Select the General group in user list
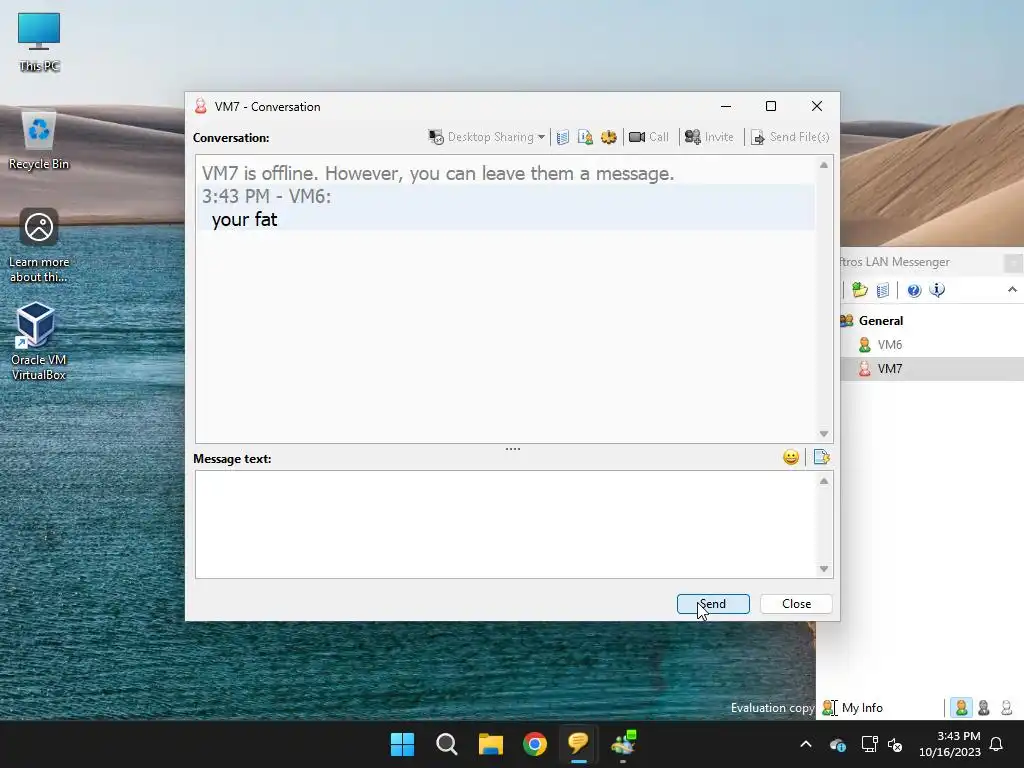This screenshot has width=1024, height=768. [x=880, y=321]
